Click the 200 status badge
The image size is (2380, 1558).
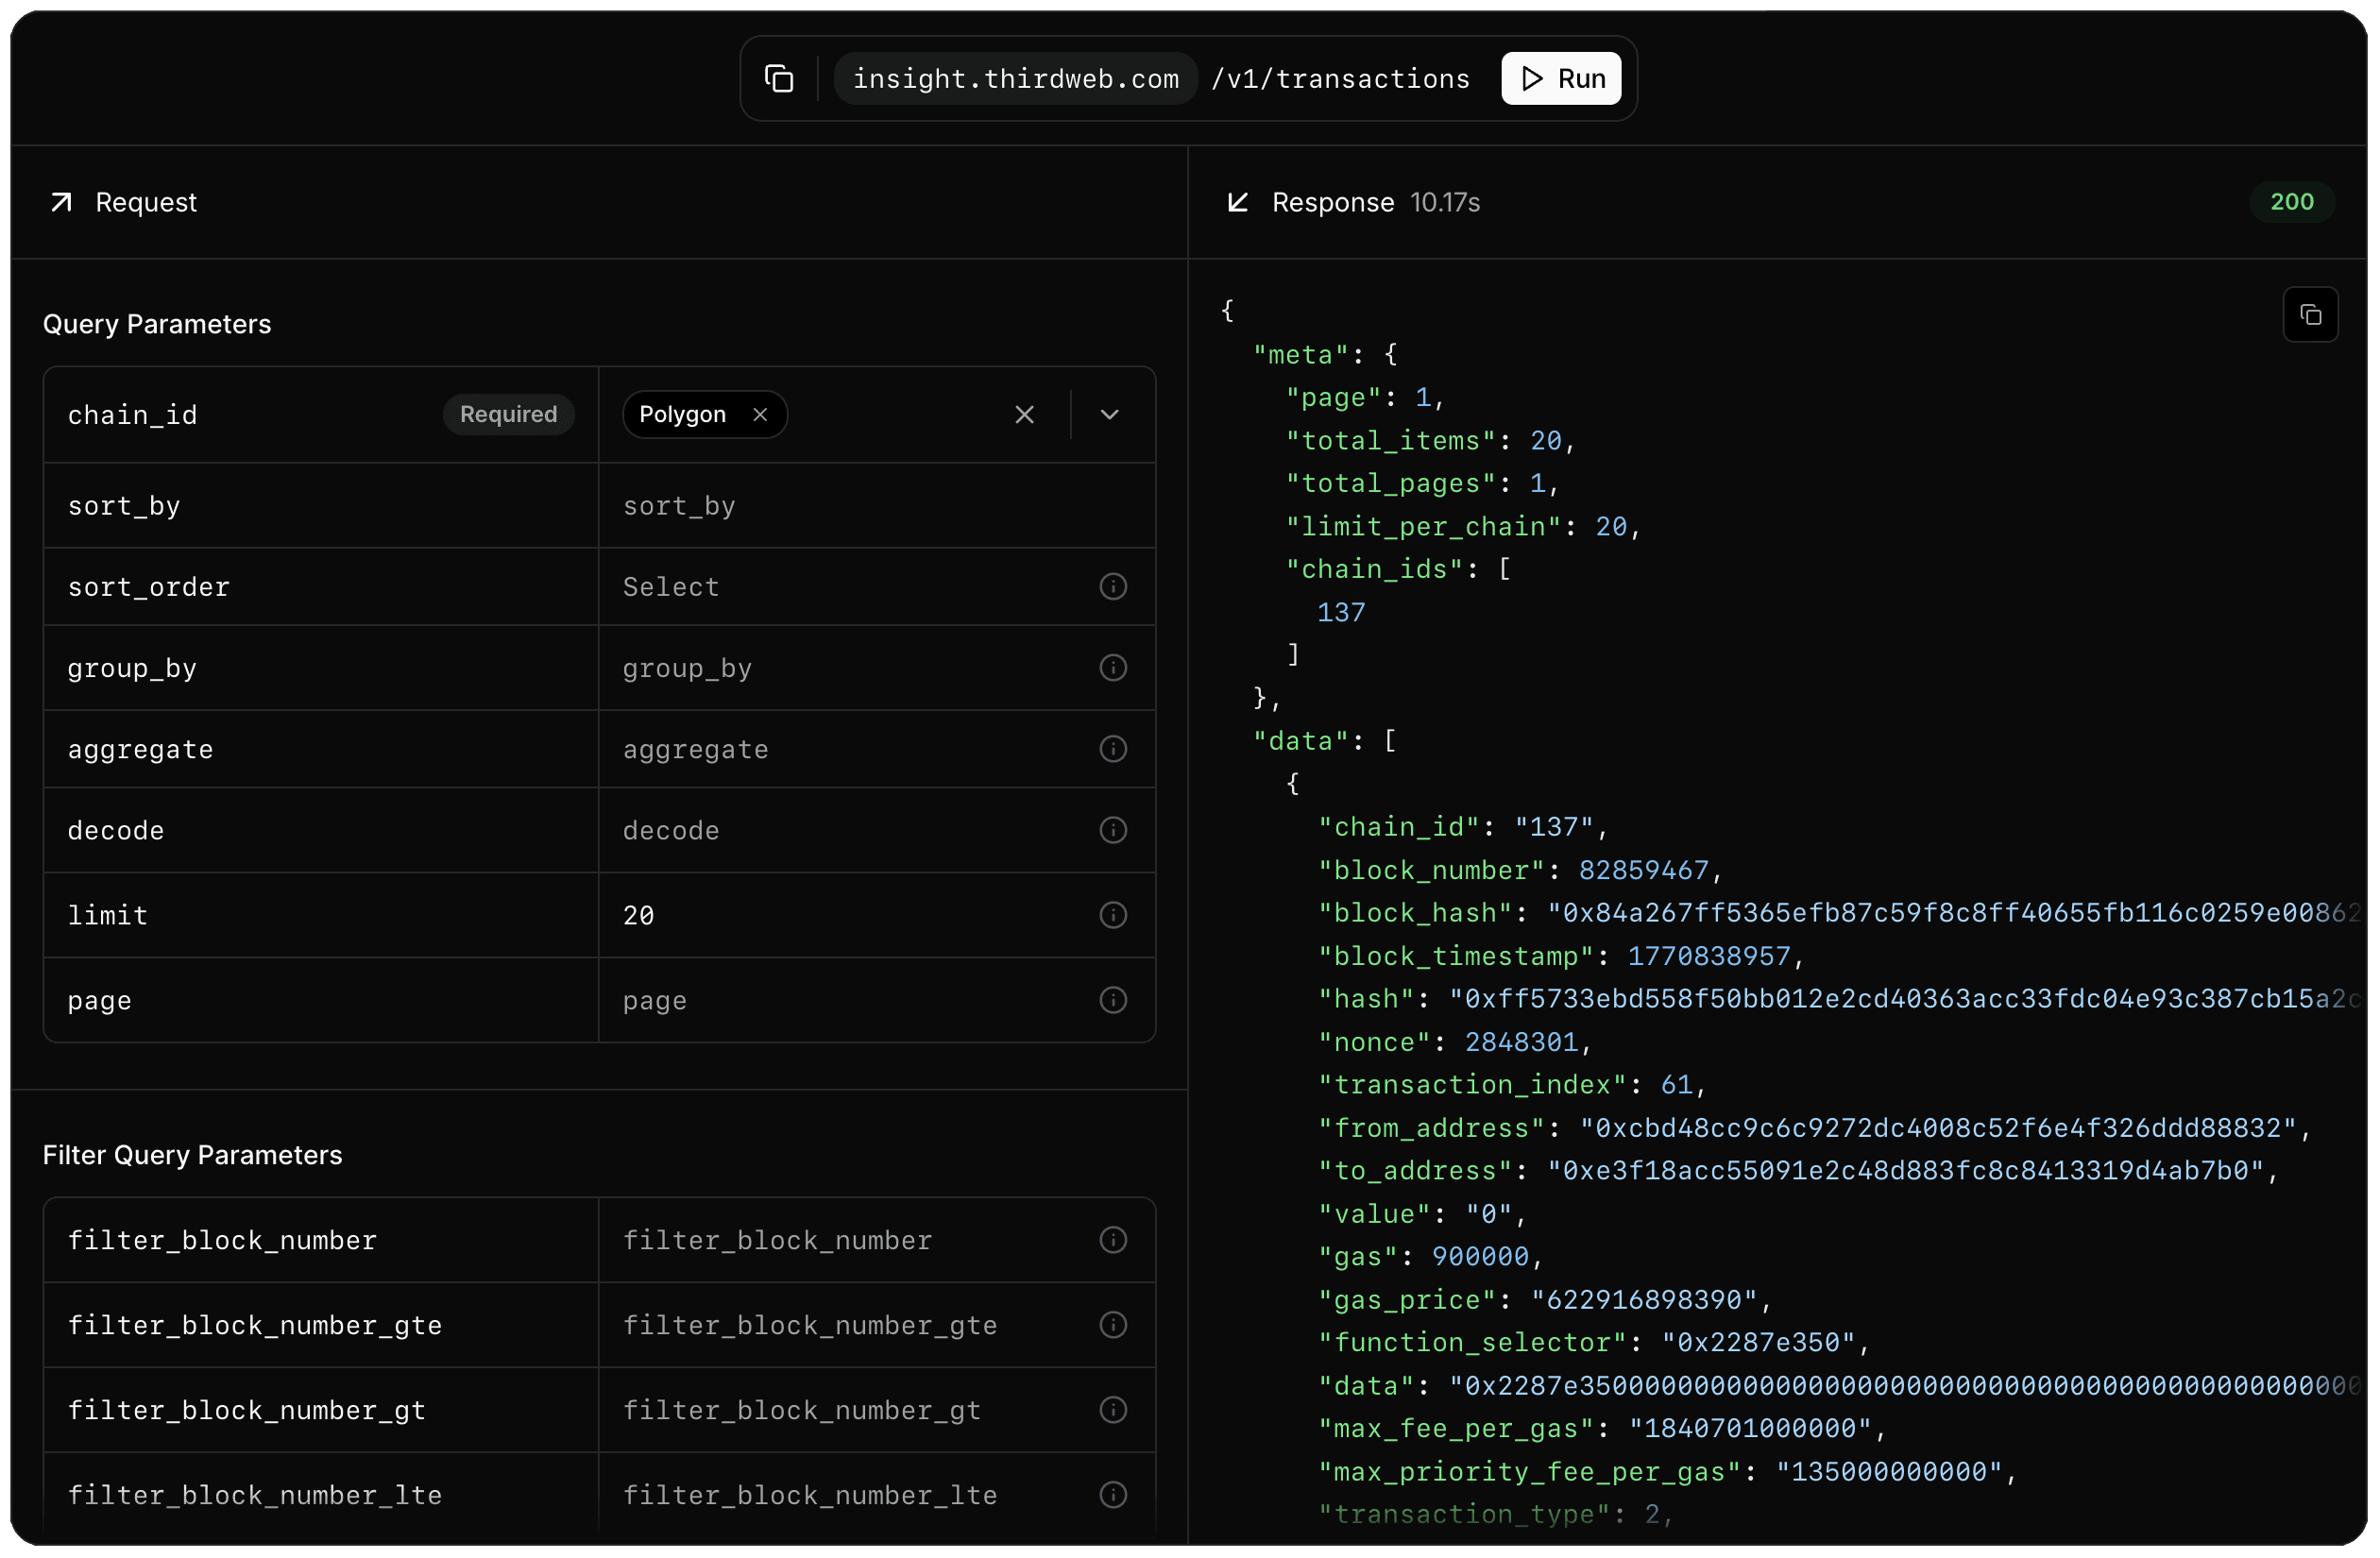click(2291, 202)
